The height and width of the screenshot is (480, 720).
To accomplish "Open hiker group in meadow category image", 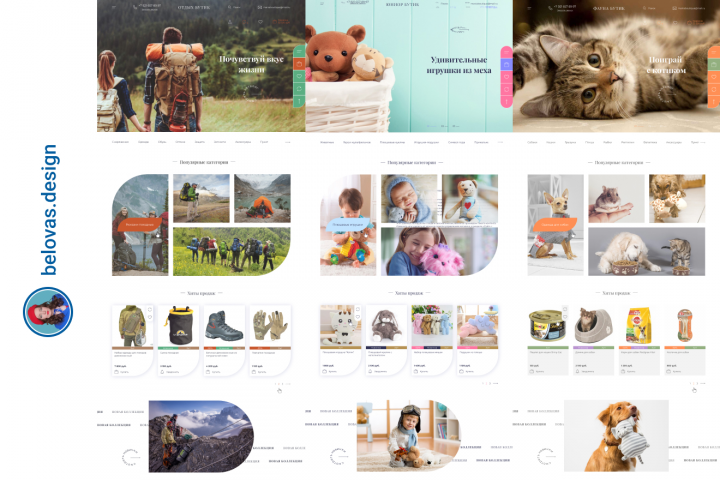I will click(x=231, y=251).
